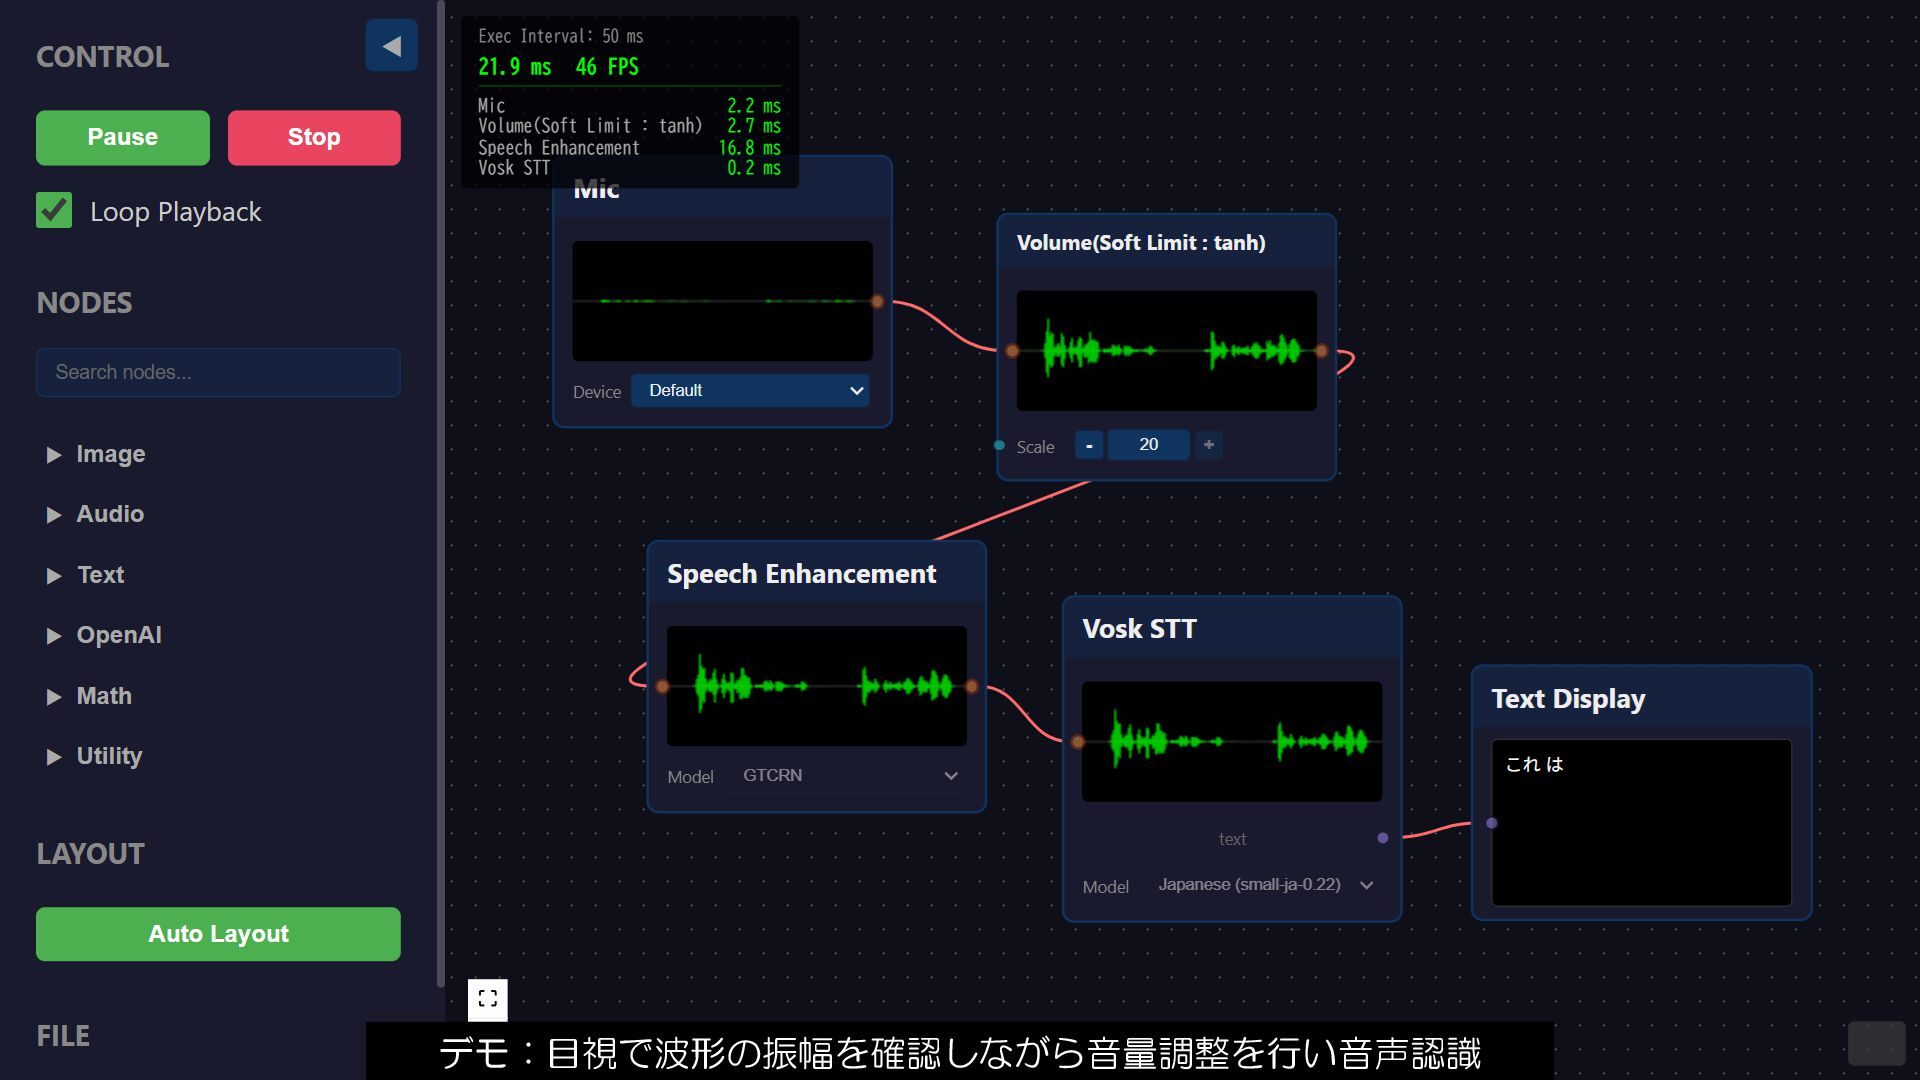This screenshot has height=1080, width=1920.
Task: Click the fit view icon
Action: (x=488, y=999)
